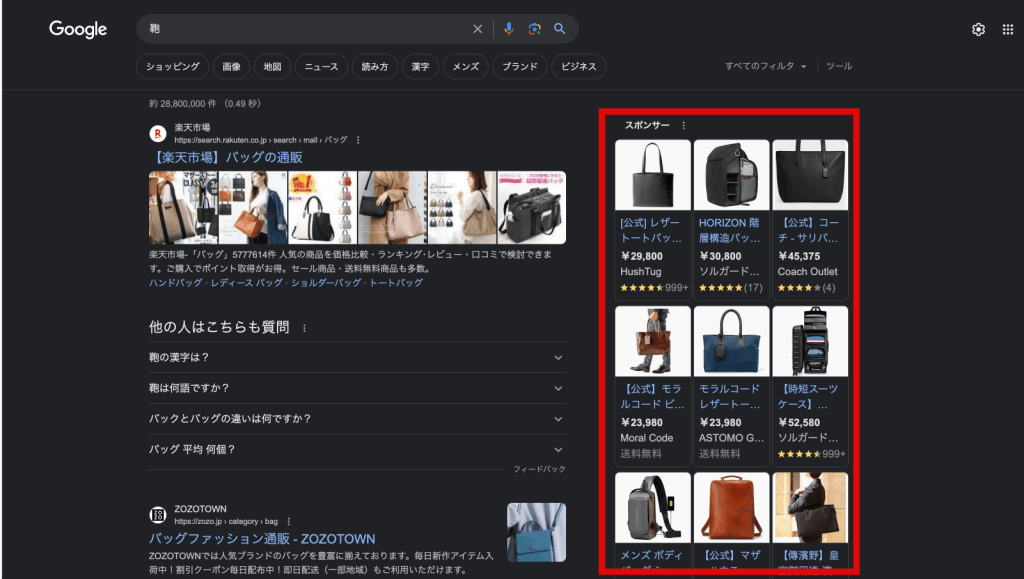Image resolution: width=1024 pixels, height=579 pixels.
Task: Go to Google home via logo
Action: (78, 29)
